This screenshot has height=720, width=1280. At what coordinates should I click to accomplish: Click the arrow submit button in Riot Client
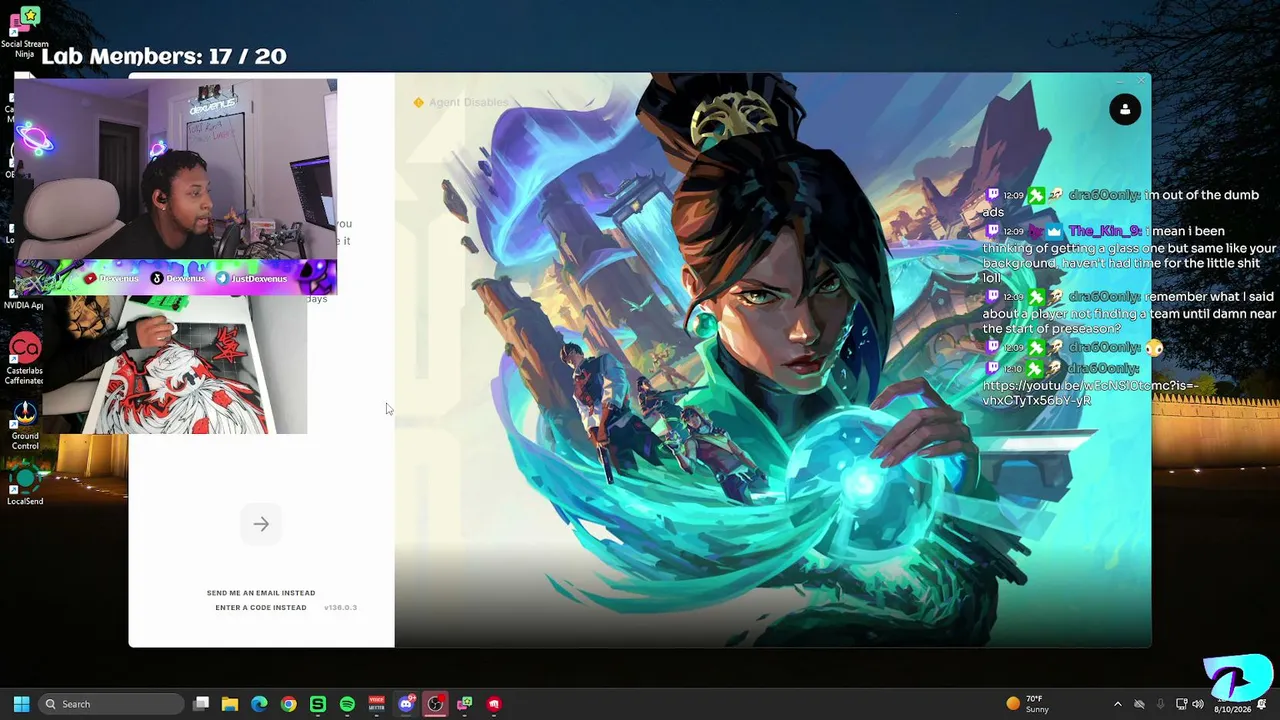(261, 524)
